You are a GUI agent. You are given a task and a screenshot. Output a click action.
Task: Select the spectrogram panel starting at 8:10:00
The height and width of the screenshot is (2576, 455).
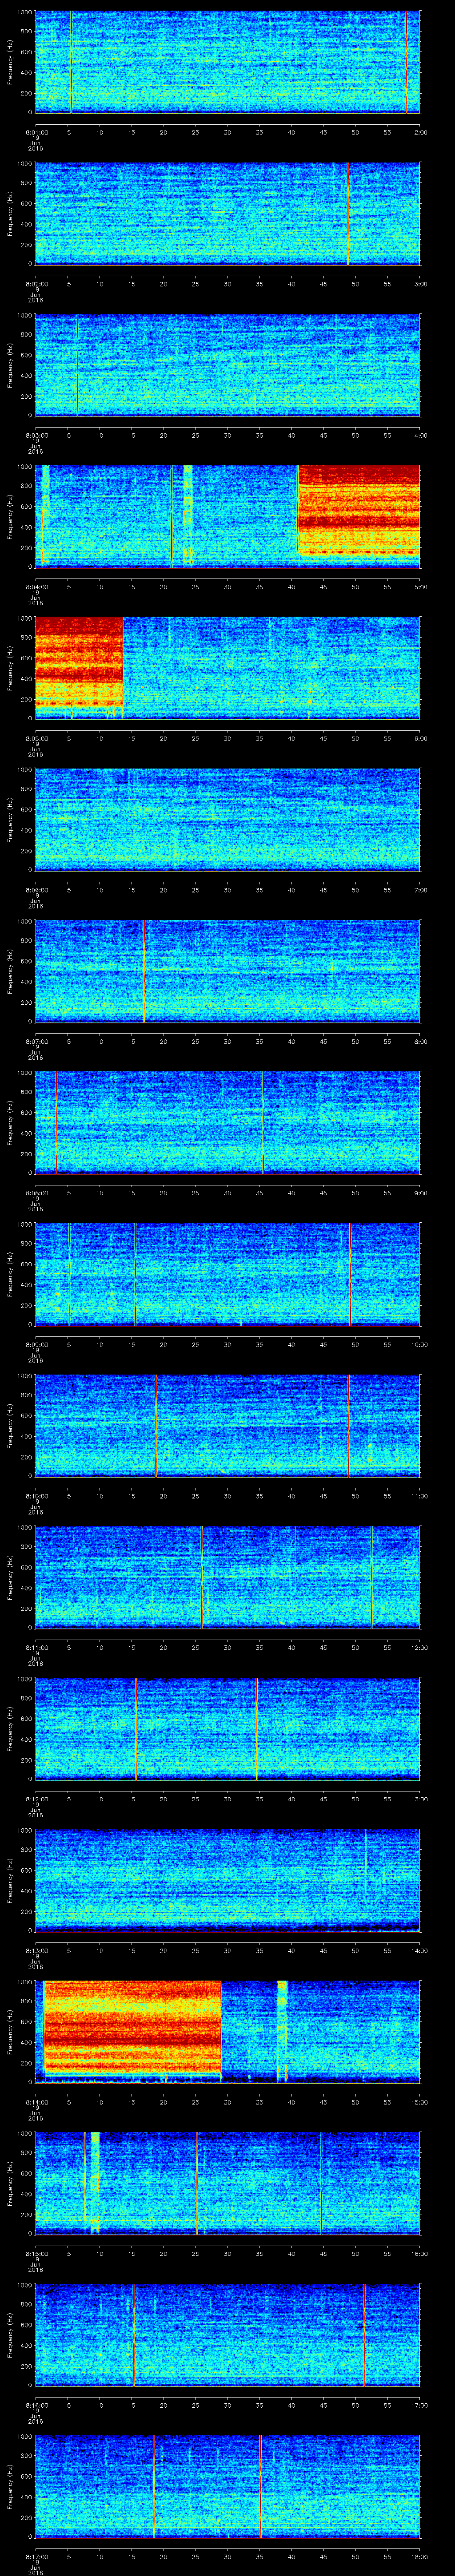tap(228, 1426)
